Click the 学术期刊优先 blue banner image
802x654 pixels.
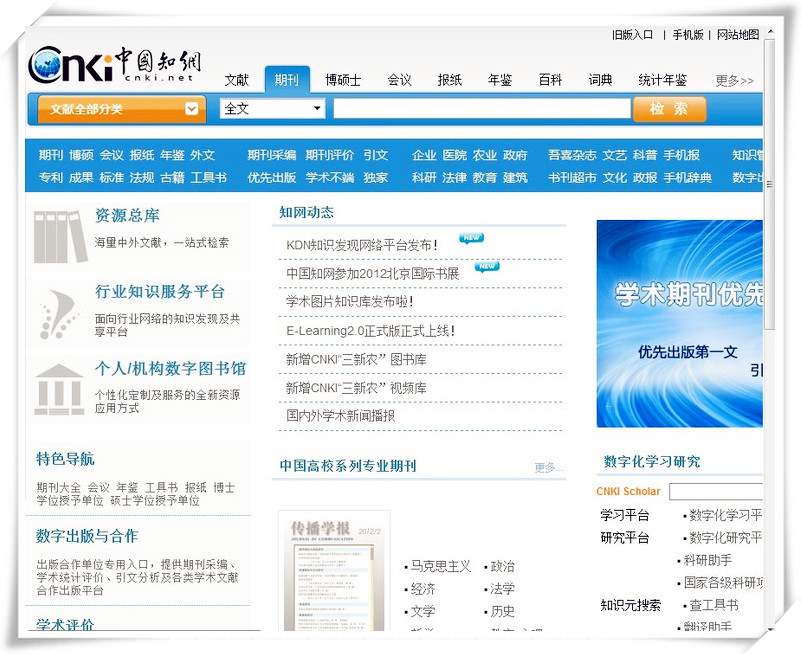679,323
